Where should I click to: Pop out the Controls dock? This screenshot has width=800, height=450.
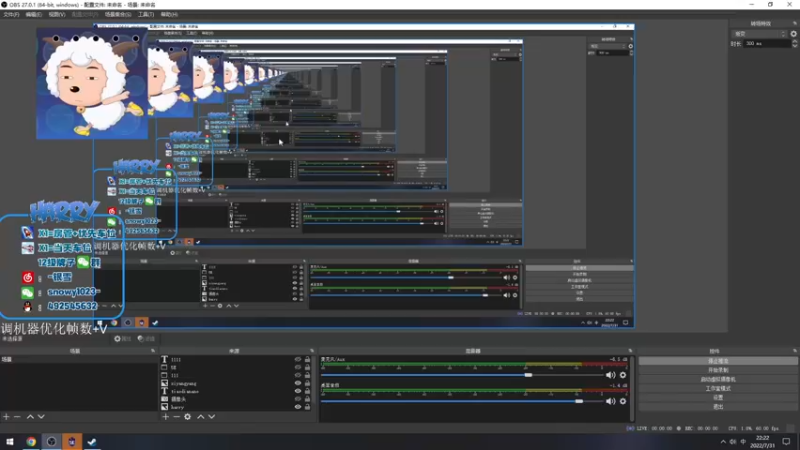click(794, 351)
